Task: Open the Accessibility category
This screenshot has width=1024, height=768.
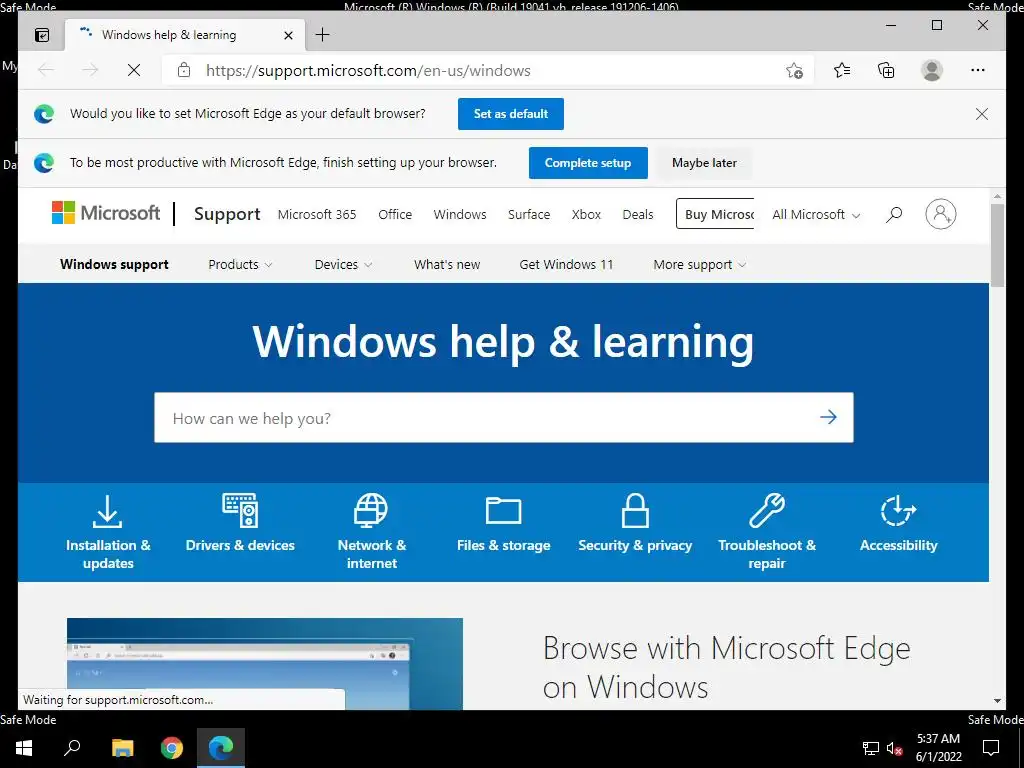Action: [x=899, y=524]
